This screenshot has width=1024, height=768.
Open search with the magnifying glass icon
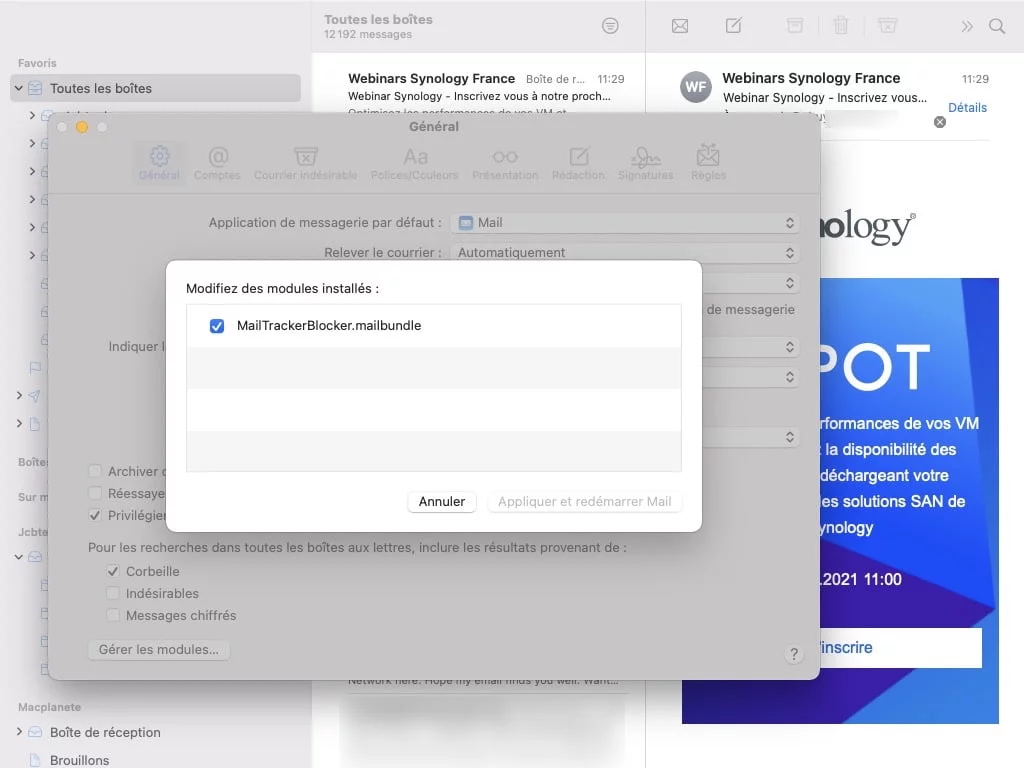[x=997, y=26]
